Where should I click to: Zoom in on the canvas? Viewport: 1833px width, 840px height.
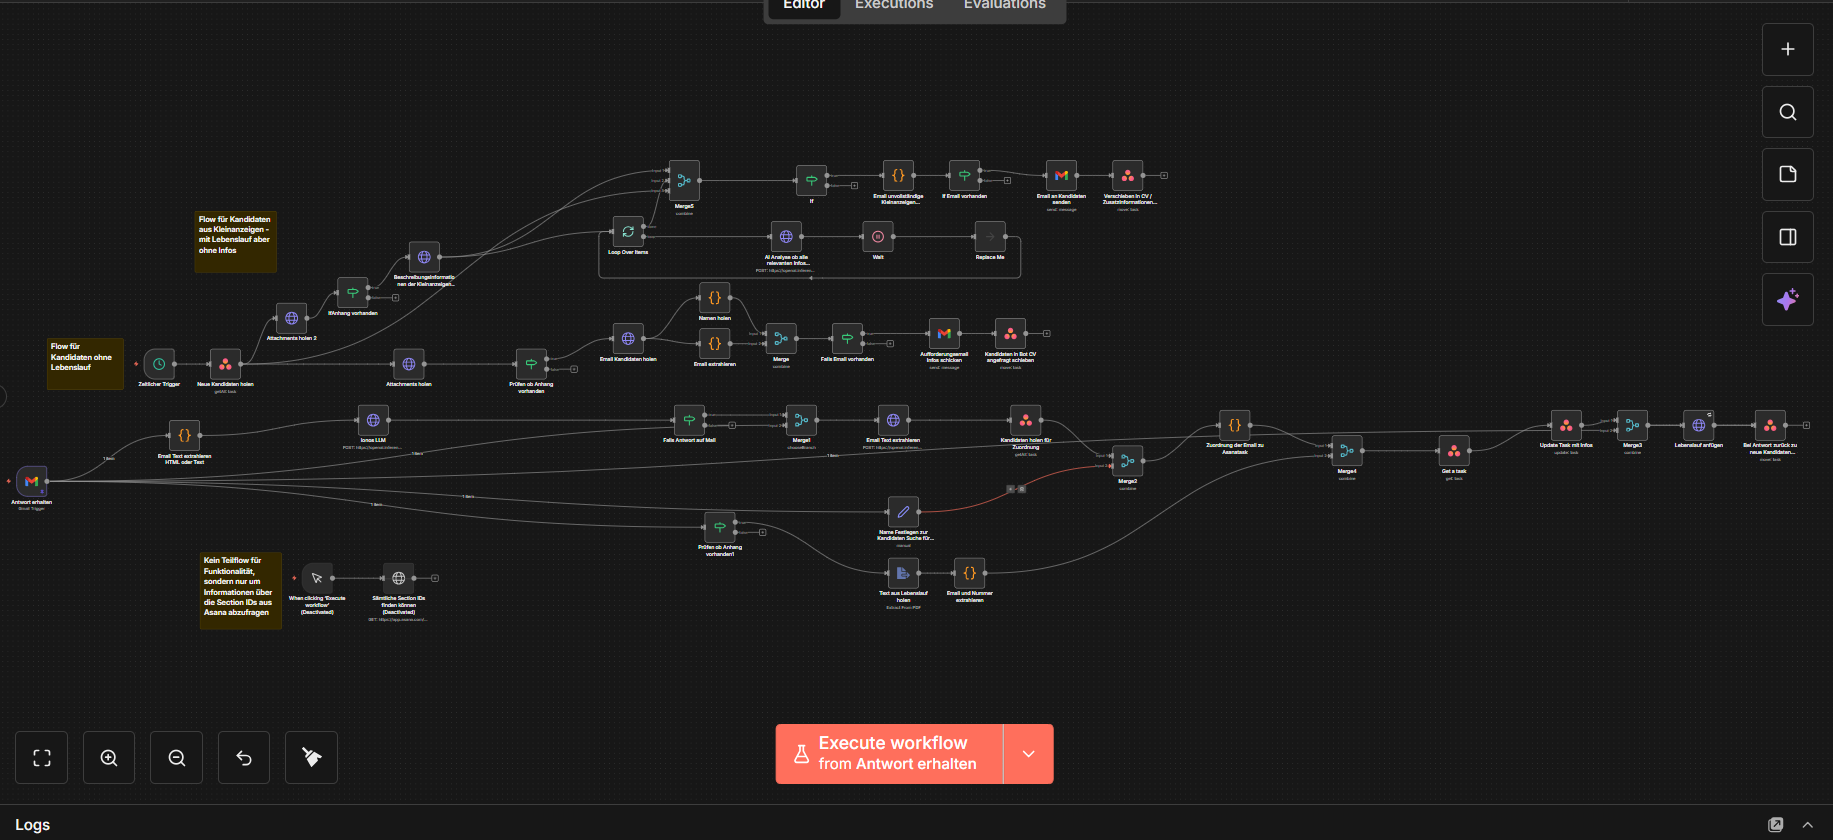(109, 758)
